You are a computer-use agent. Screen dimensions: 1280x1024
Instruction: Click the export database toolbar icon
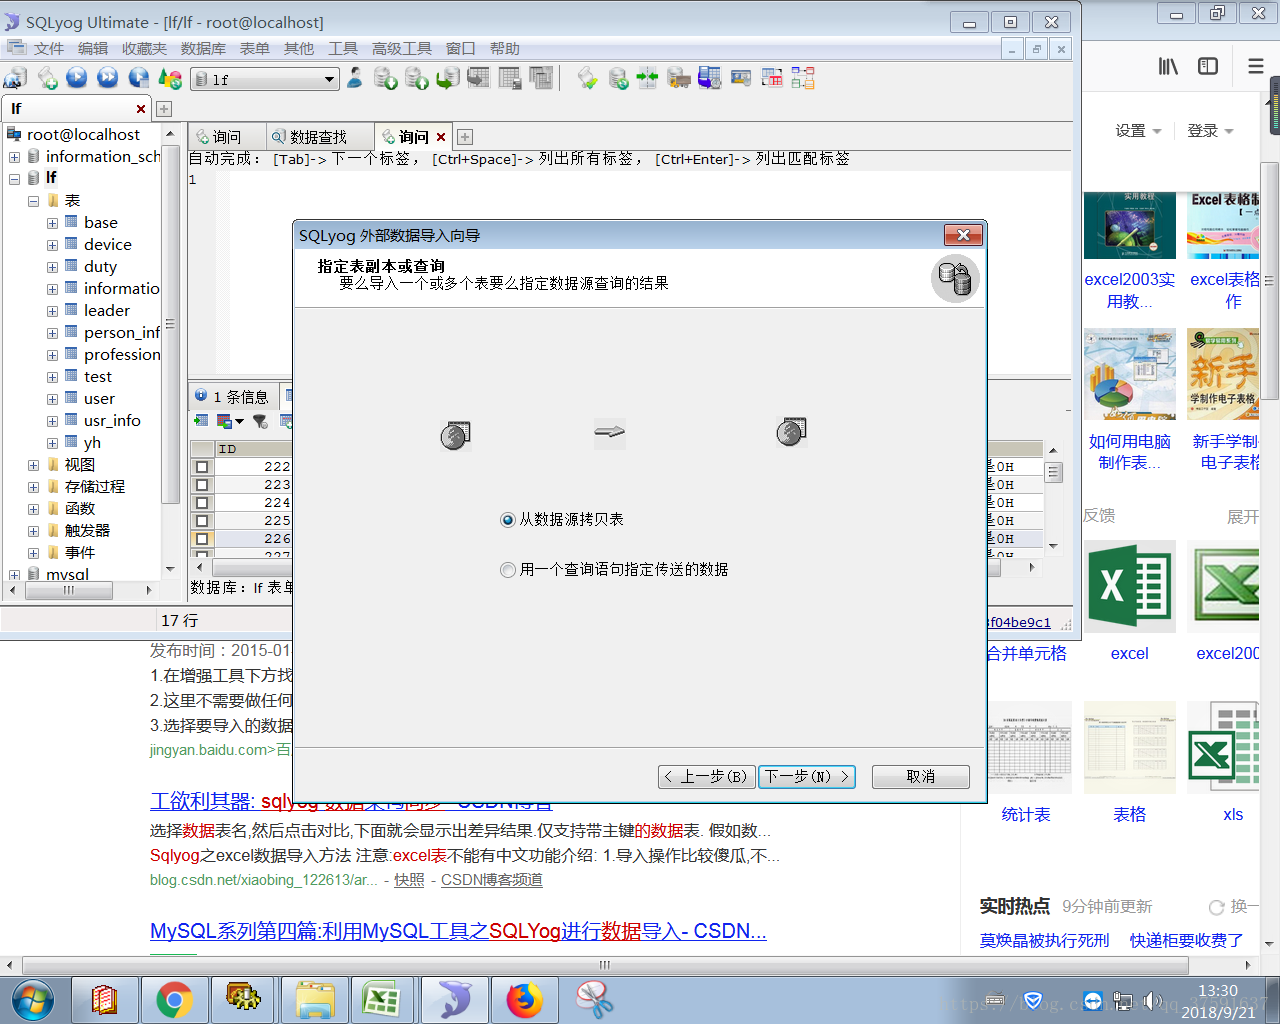[x=387, y=78]
